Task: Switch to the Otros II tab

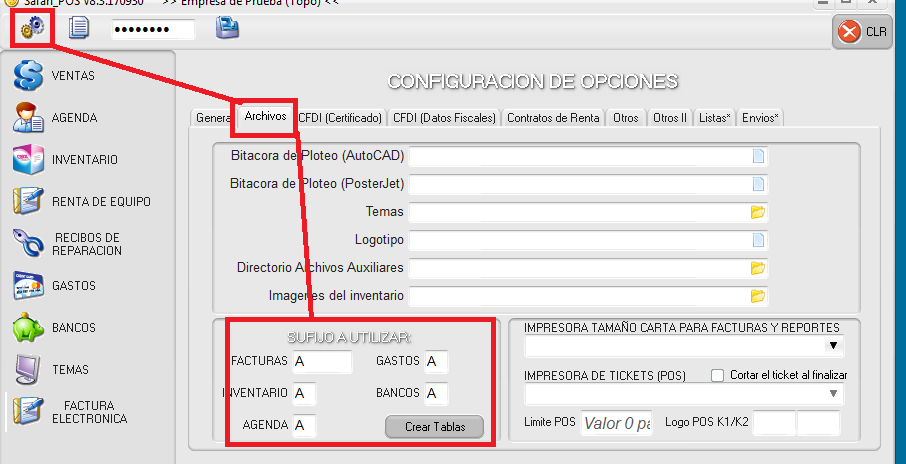Action: pyautogui.click(x=670, y=118)
